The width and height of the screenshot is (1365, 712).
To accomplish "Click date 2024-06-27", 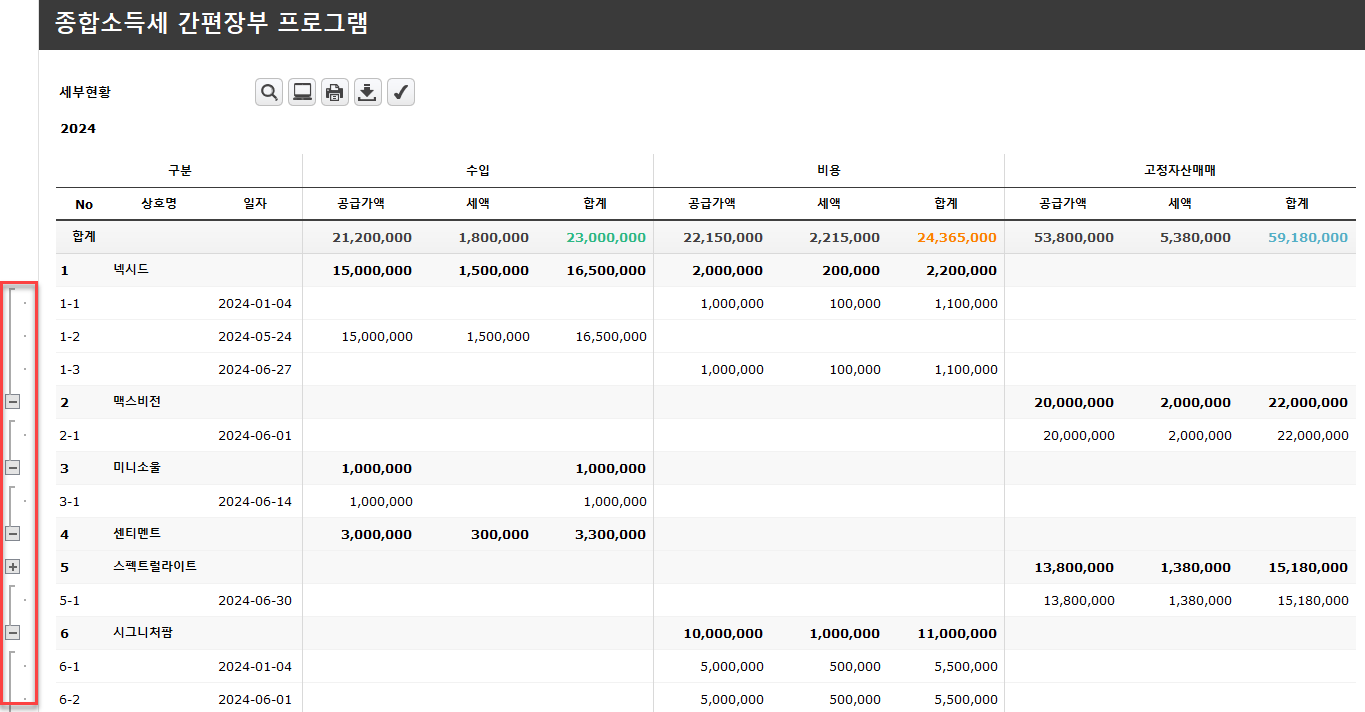I will (255, 369).
